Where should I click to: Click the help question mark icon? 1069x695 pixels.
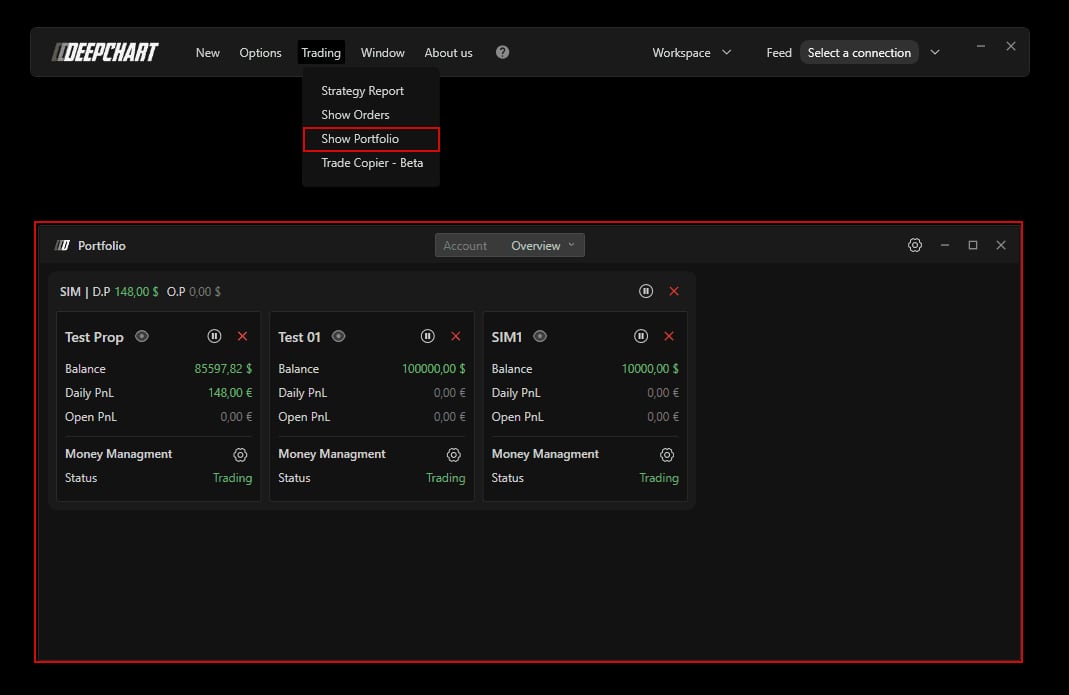(x=502, y=53)
